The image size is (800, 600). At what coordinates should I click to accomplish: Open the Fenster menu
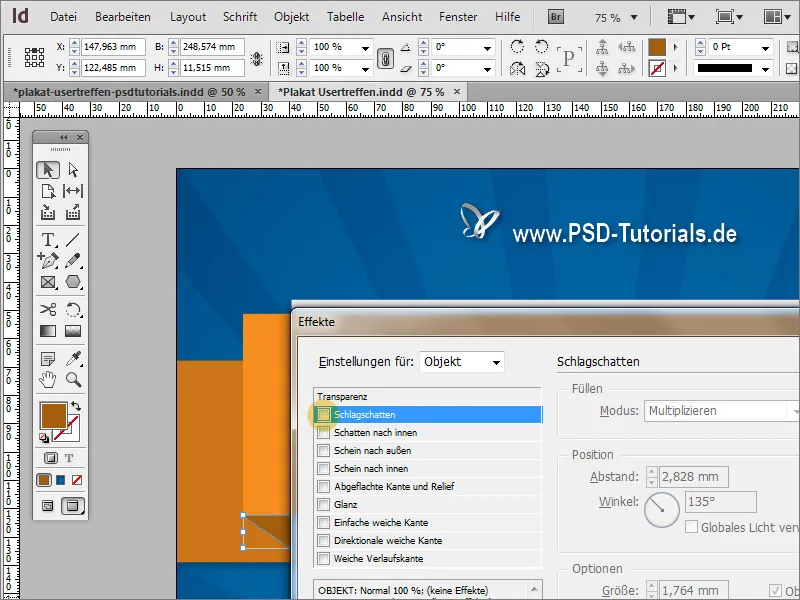tap(458, 17)
